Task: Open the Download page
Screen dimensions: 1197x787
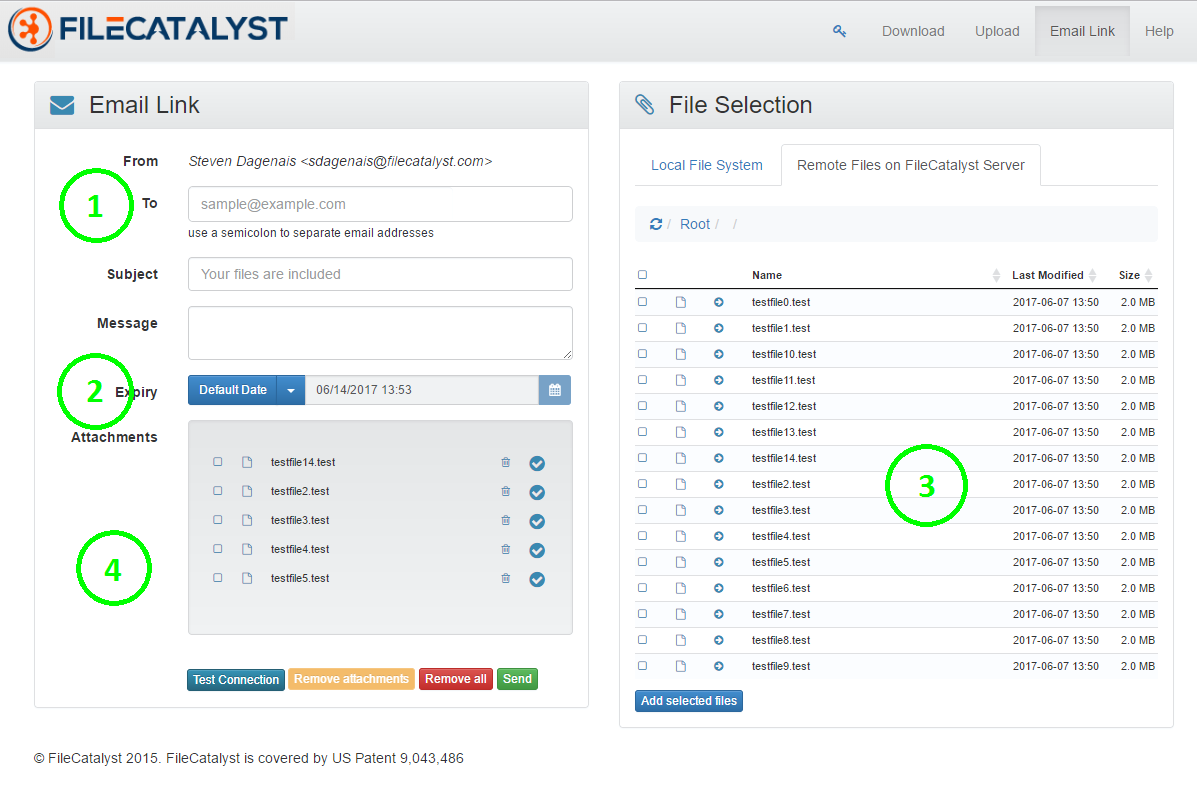Action: [913, 31]
